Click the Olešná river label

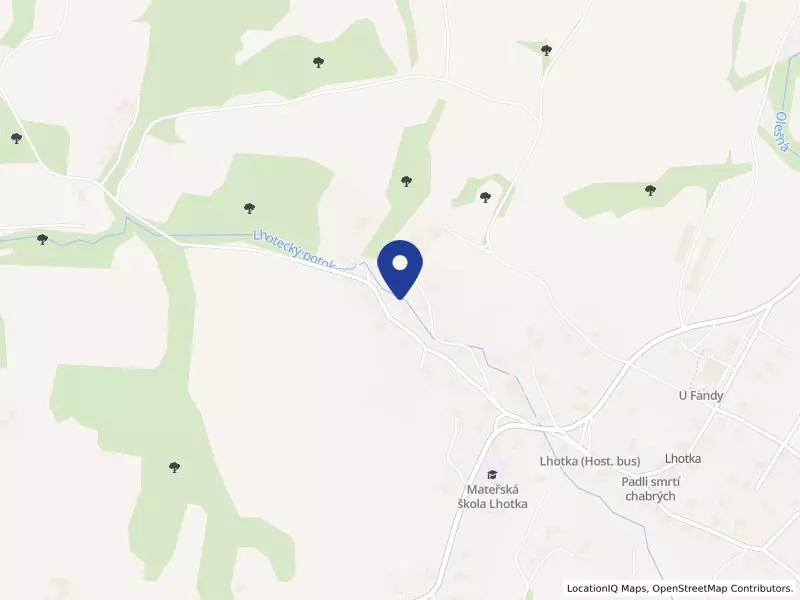(x=782, y=132)
